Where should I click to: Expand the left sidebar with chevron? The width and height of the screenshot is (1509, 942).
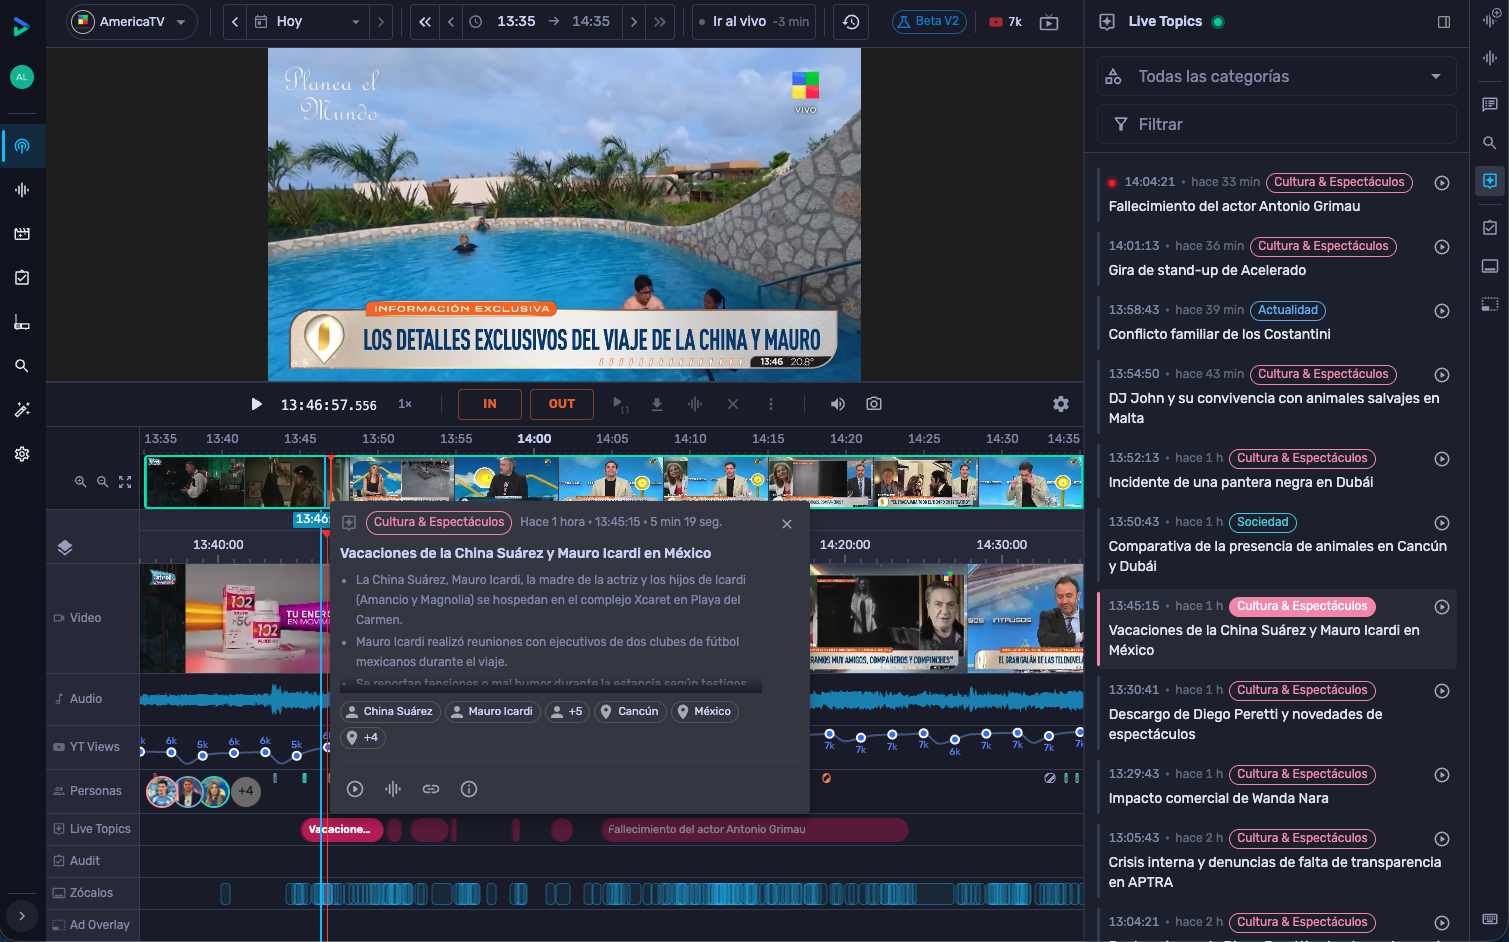click(22, 915)
